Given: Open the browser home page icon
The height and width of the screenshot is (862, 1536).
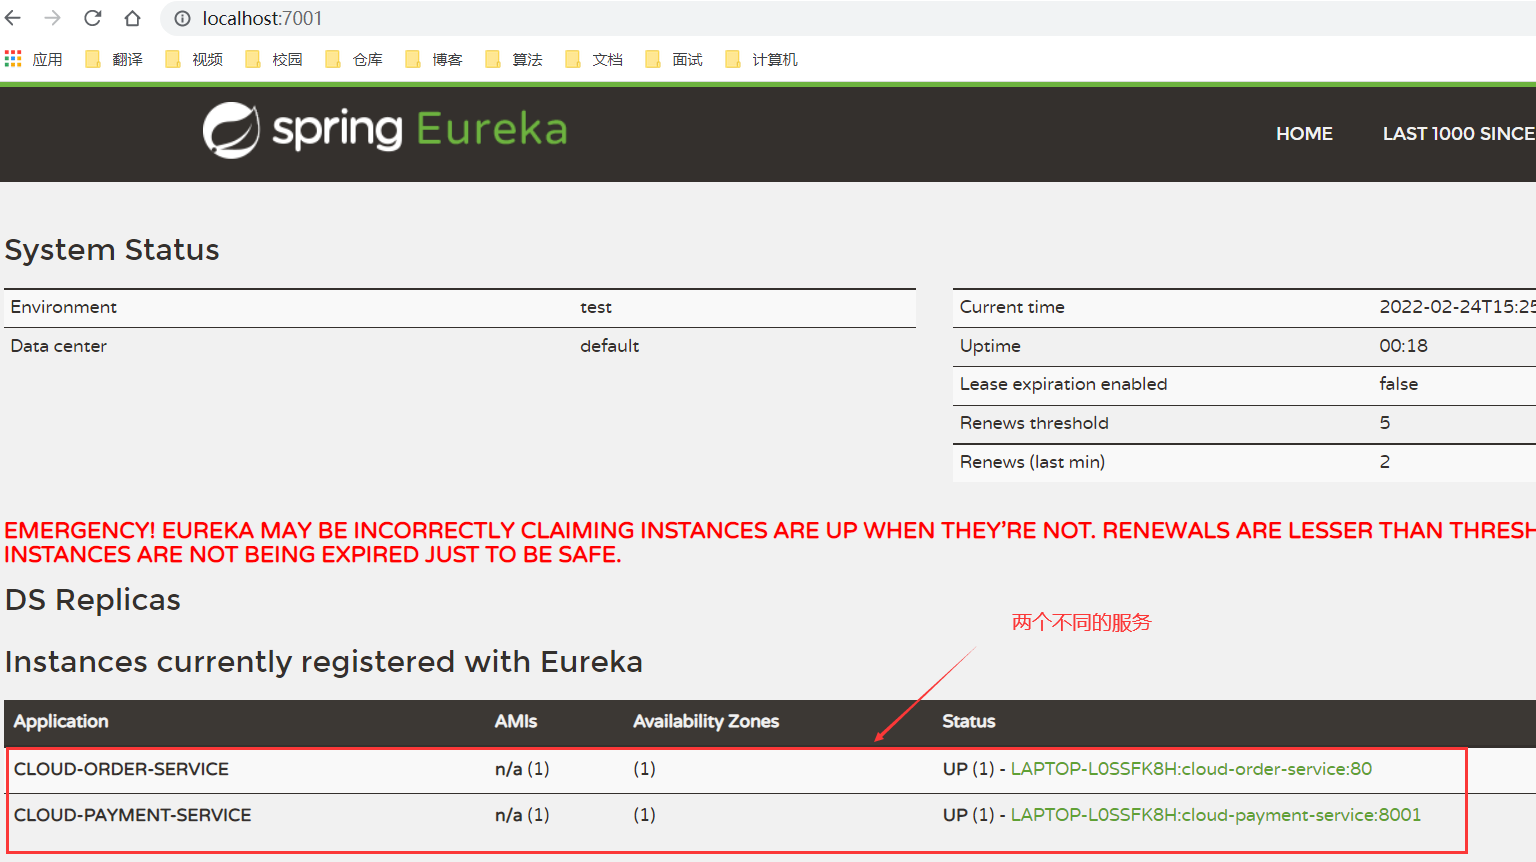Looking at the screenshot, I should tap(132, 18).
